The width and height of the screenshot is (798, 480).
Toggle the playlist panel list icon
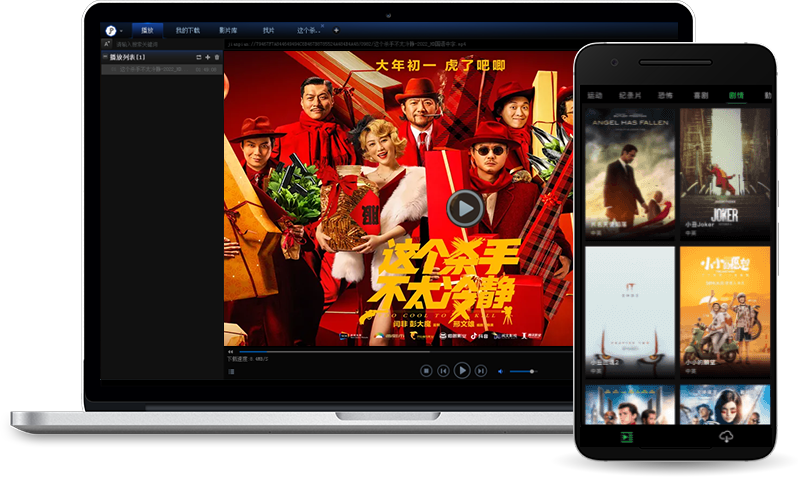tap(231, 372)
